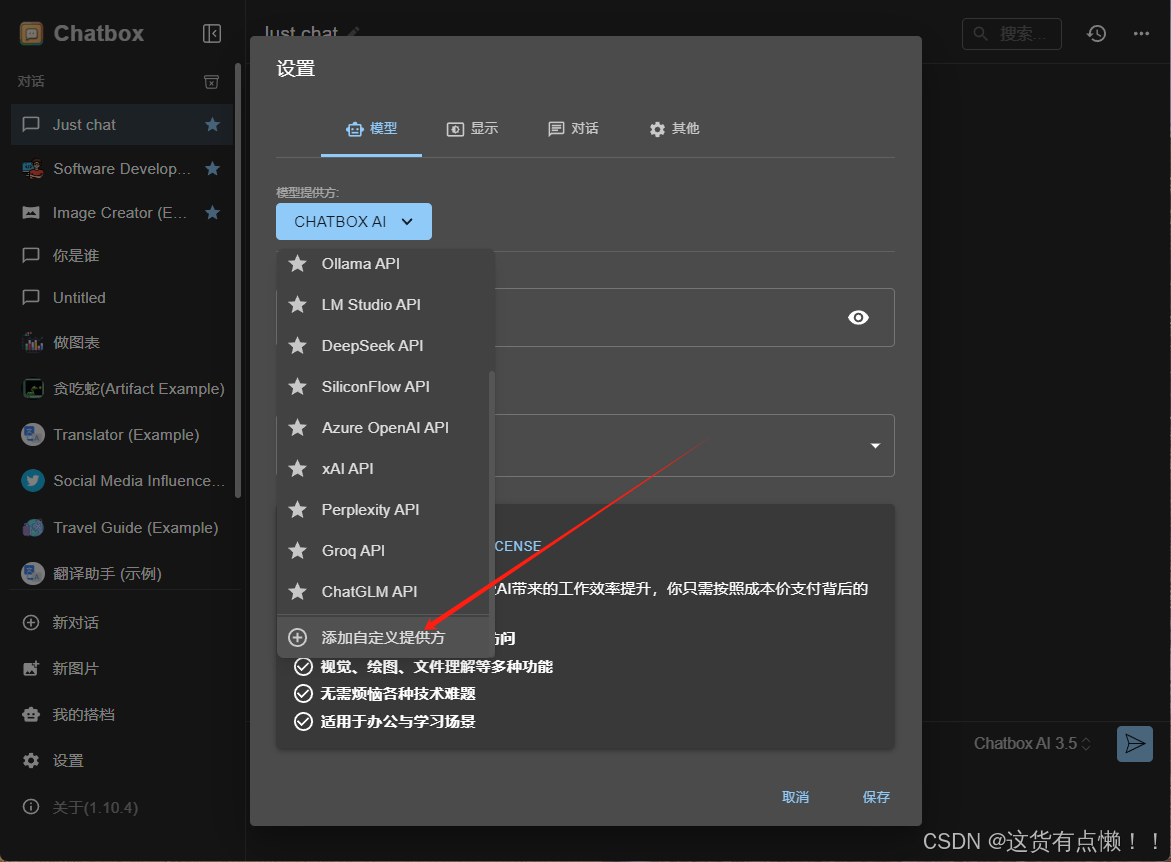The height and width of the screenshot is (862, 1171).
Task: Toggle license key visibility eye icon
Action: click(x=858, y=317)
